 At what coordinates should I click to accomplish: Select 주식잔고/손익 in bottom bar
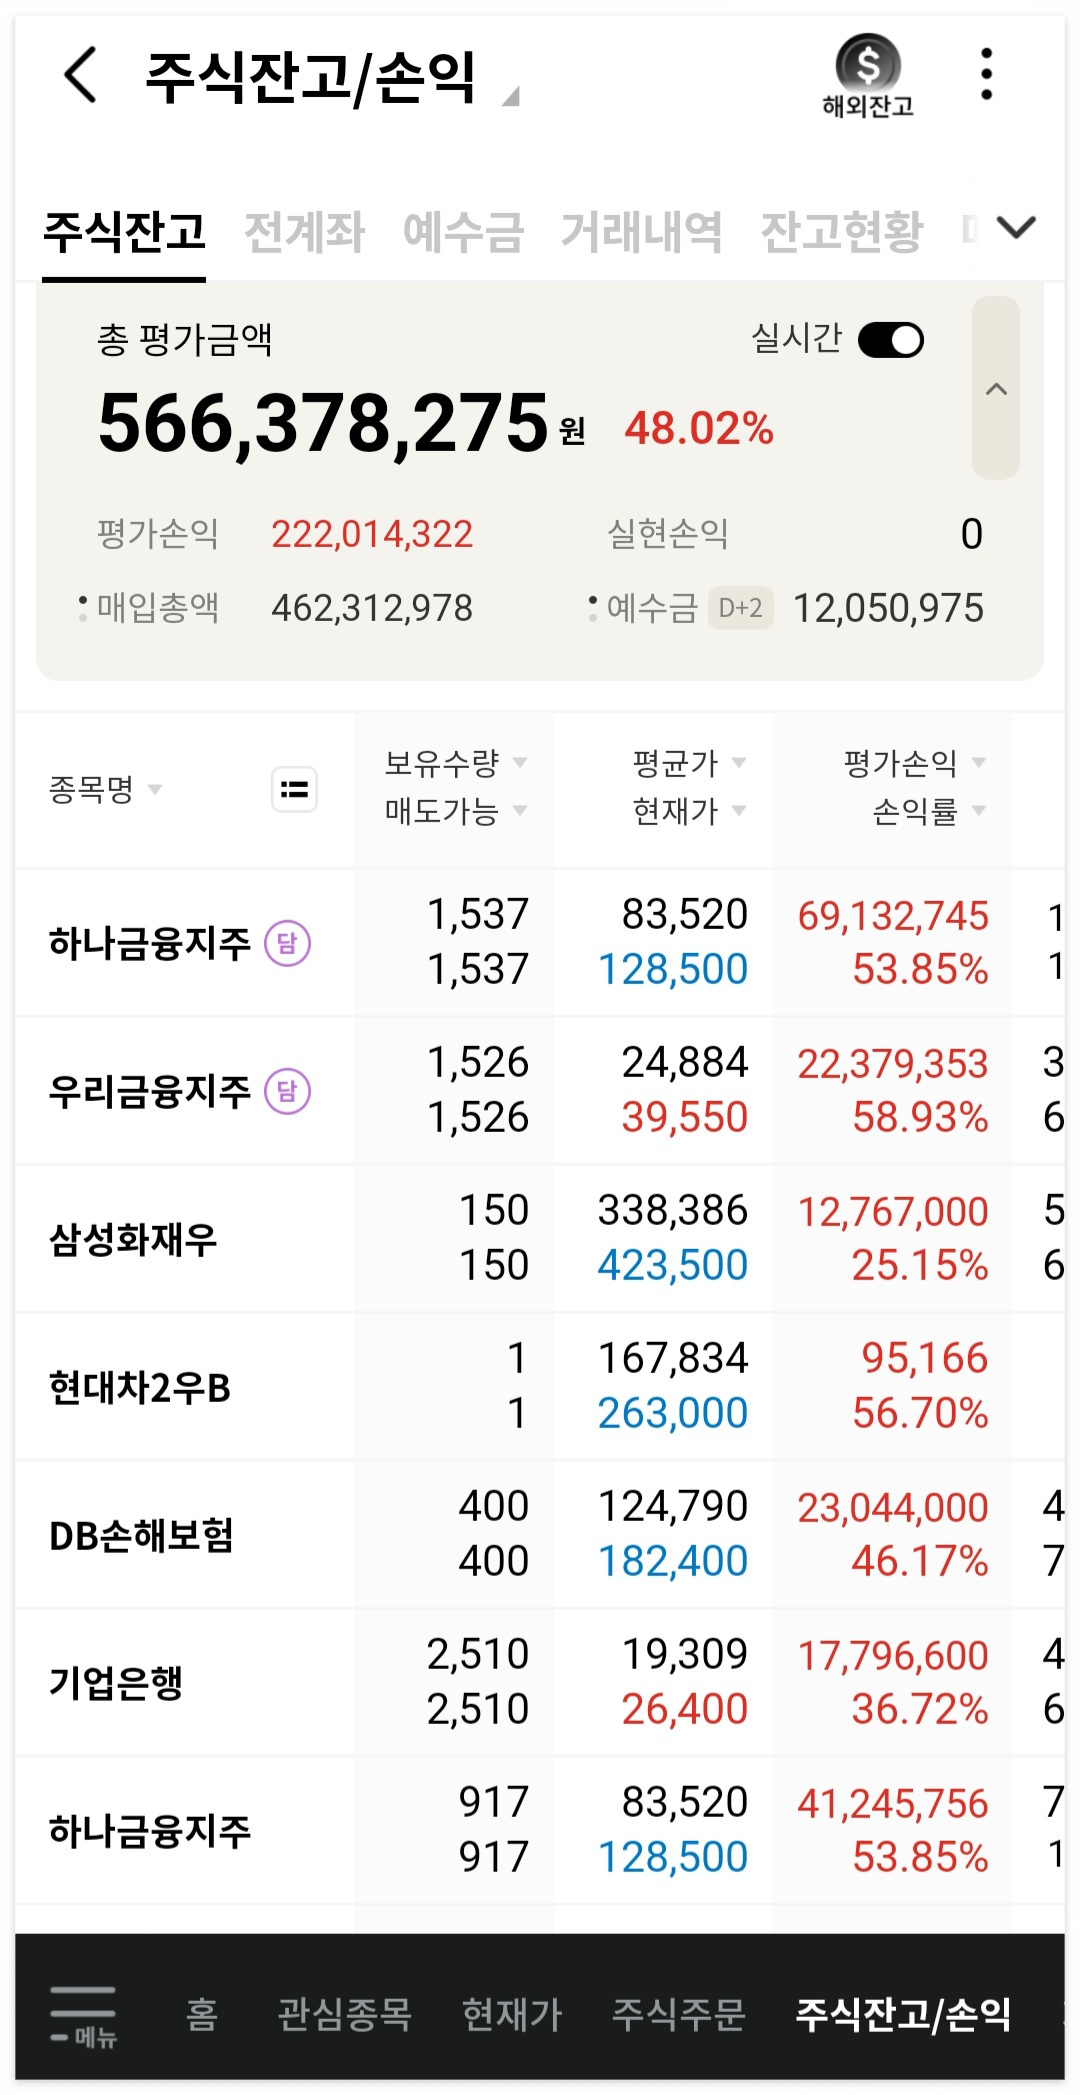point(903,2014)
